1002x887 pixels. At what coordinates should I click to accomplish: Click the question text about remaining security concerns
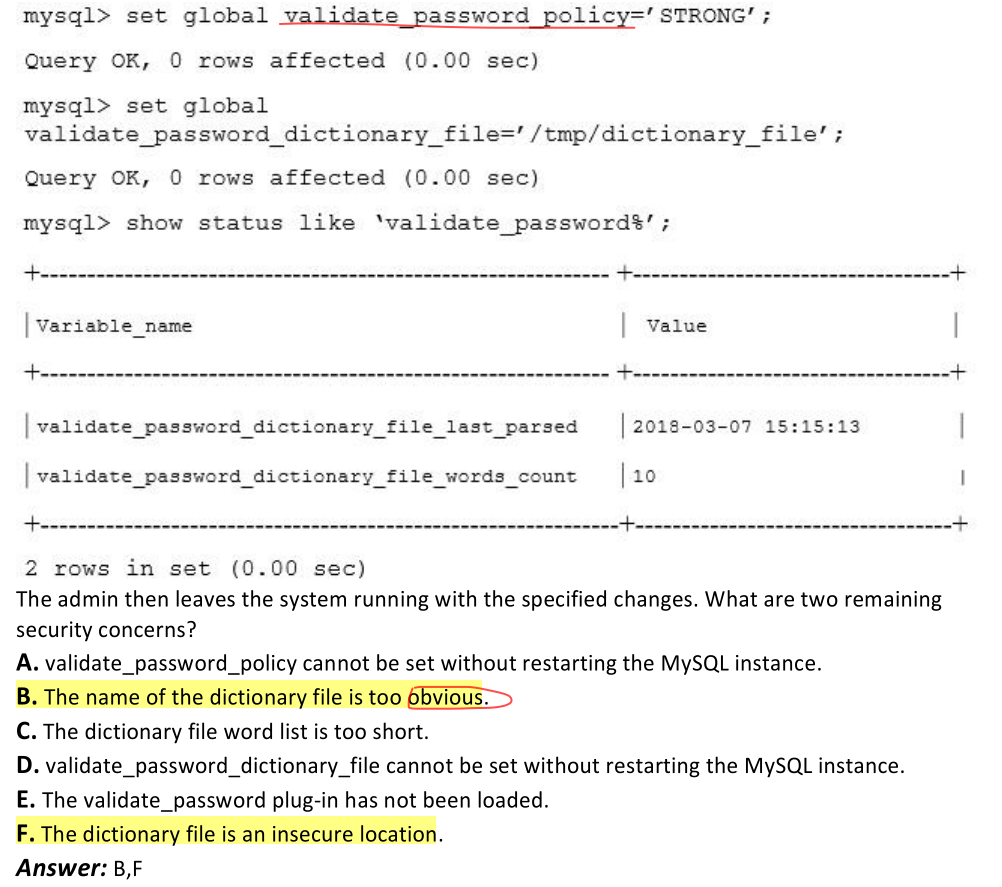click(x=479, y=615)
